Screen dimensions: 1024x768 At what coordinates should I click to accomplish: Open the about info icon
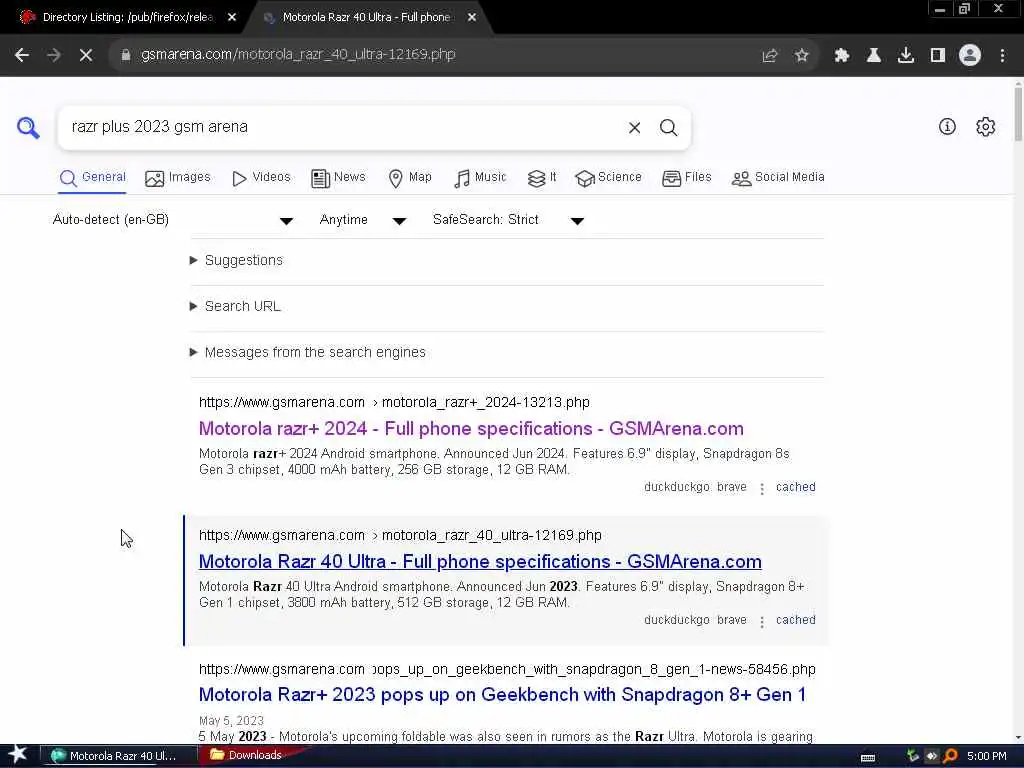[947, 127]
